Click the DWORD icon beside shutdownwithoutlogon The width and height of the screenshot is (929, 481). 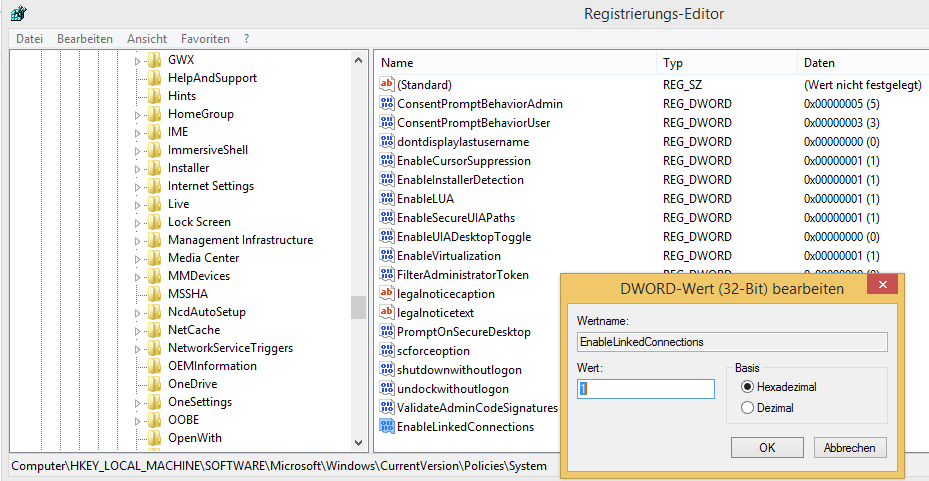tap(387, 370)
